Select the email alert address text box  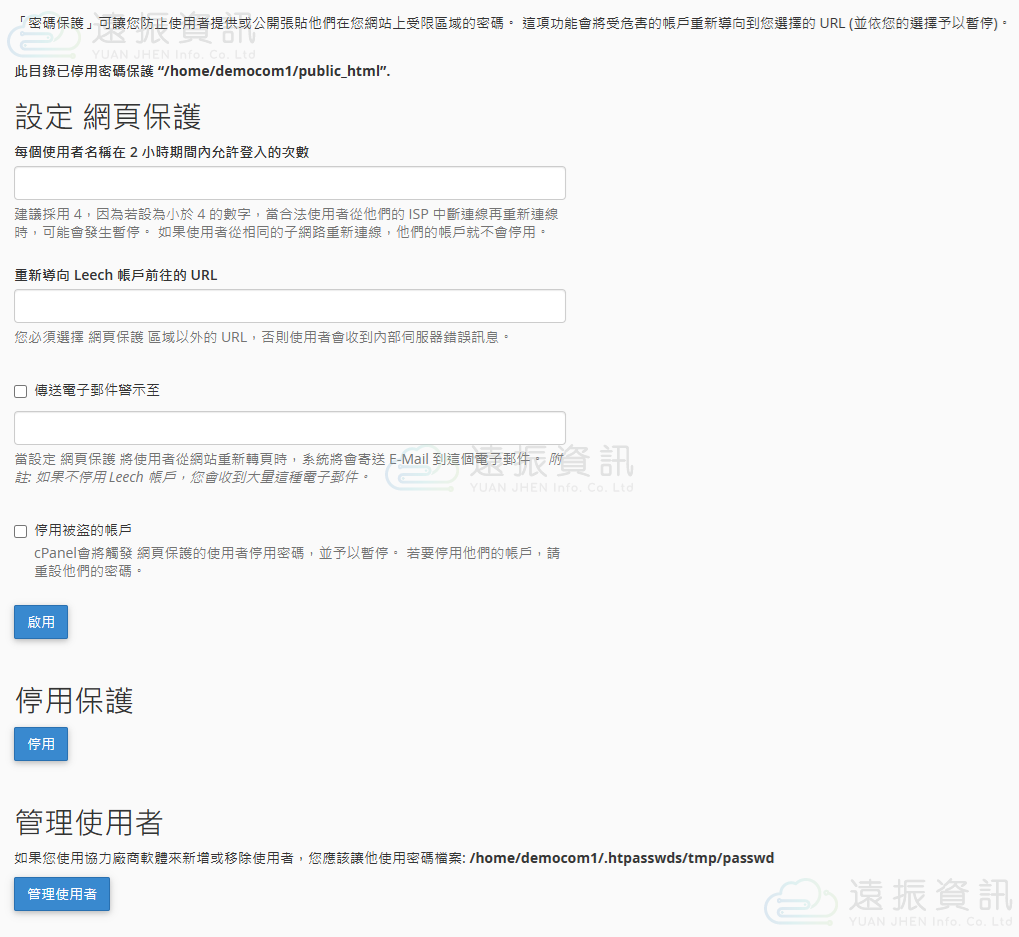[x=290, y=428]
